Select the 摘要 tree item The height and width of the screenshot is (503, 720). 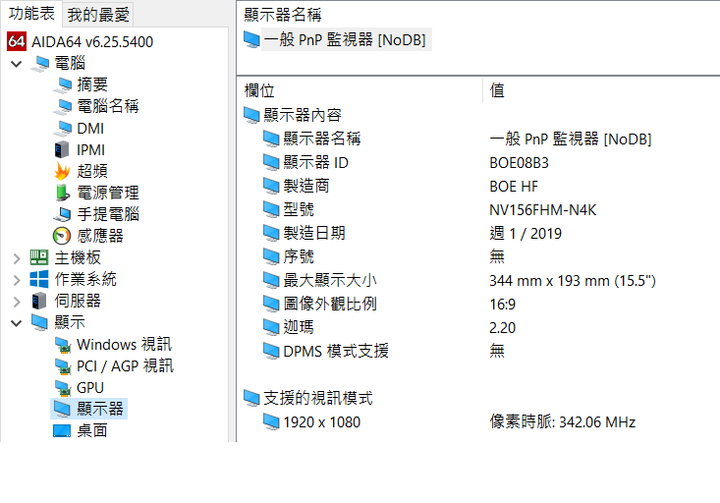[x=92, y=85]
